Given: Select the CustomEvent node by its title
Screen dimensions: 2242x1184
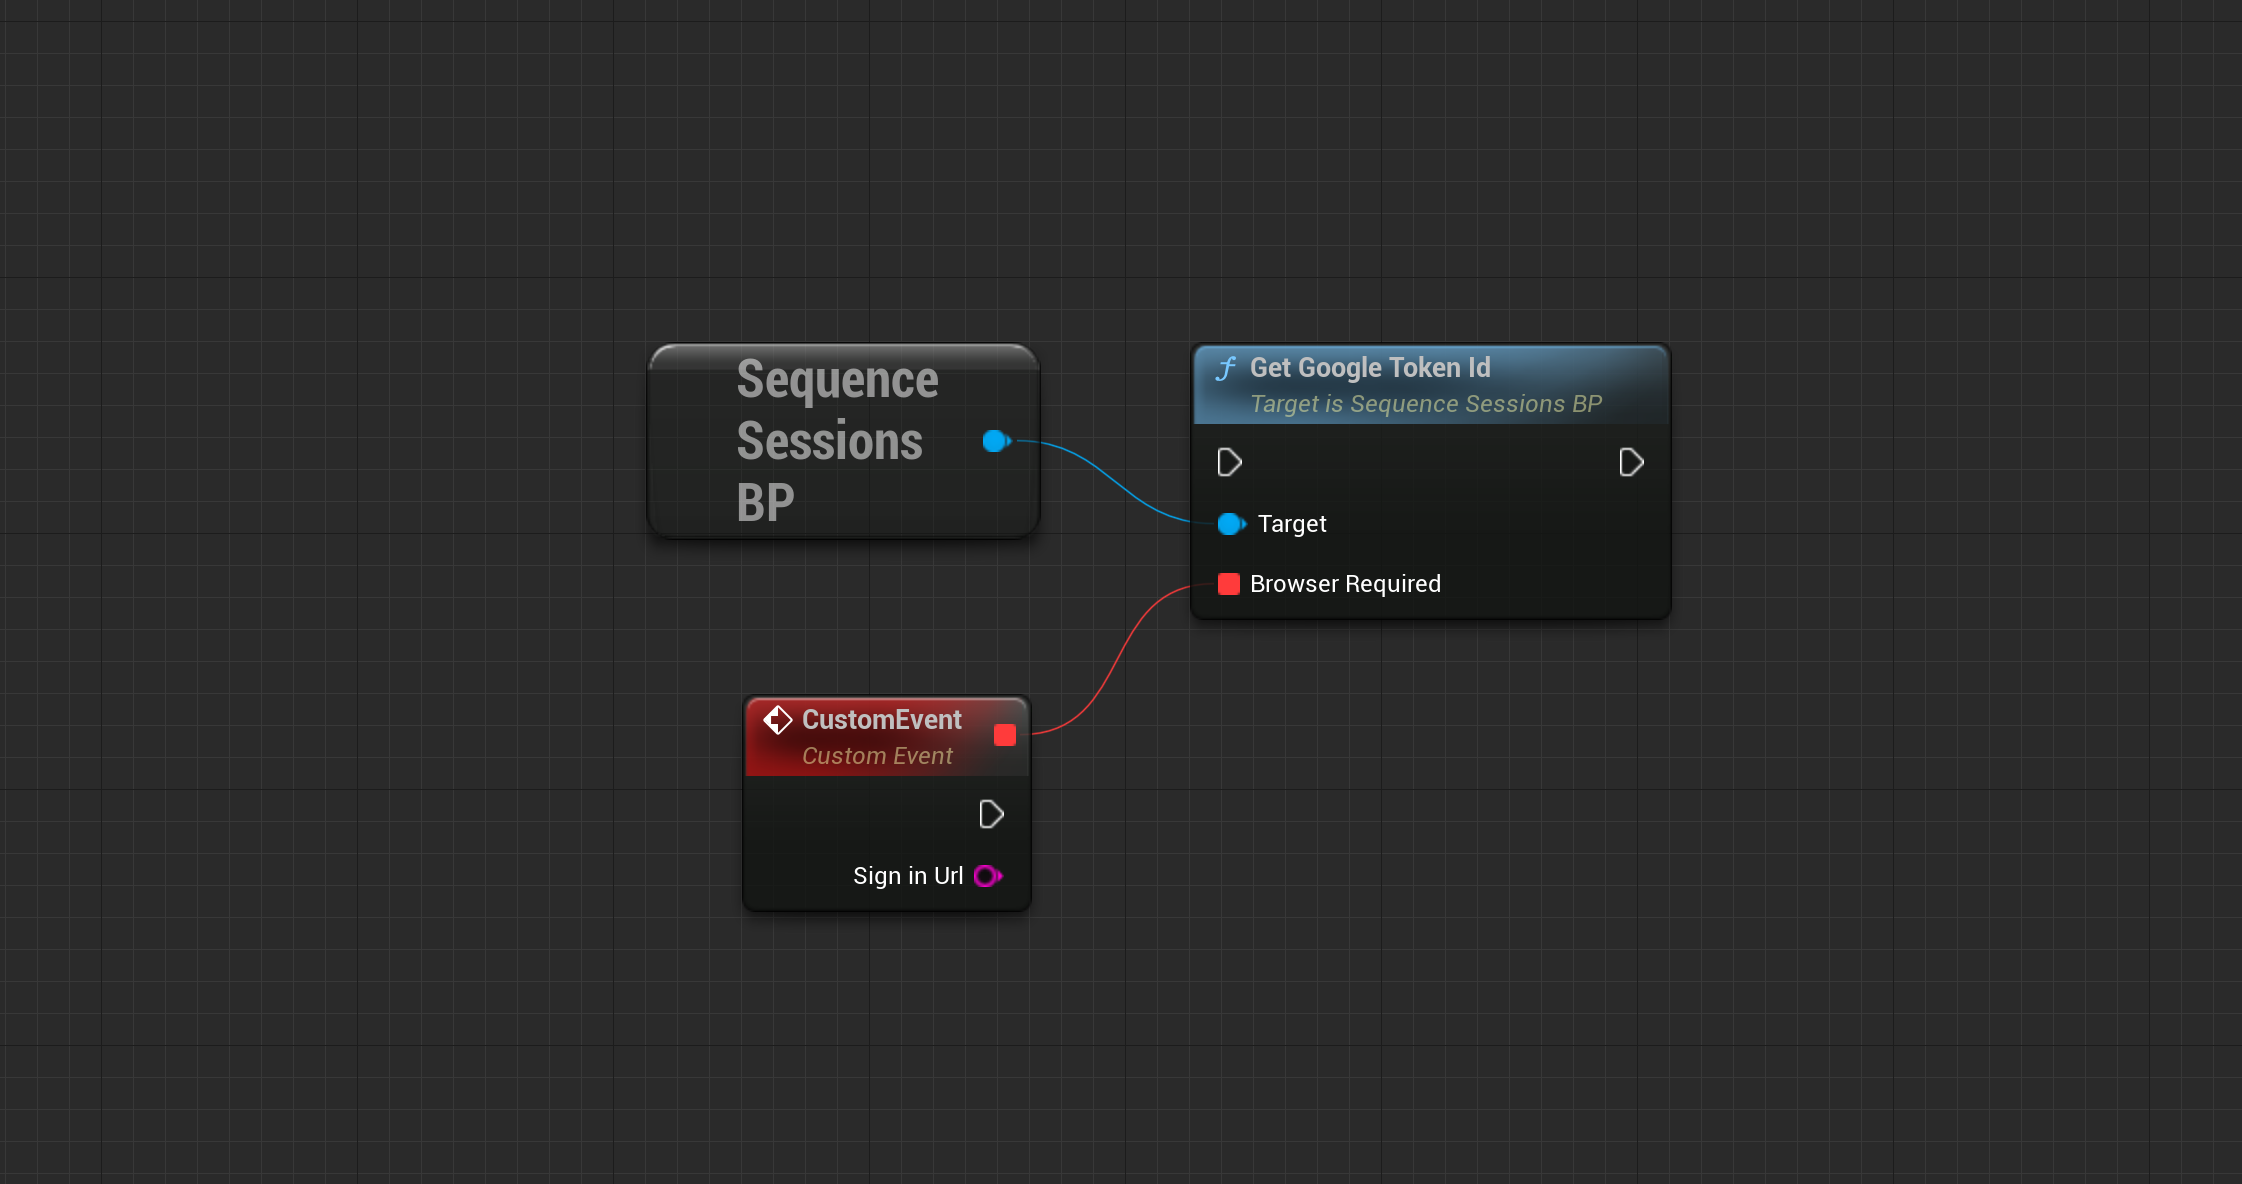Looking at the screenshot, I should click(881, 720).
